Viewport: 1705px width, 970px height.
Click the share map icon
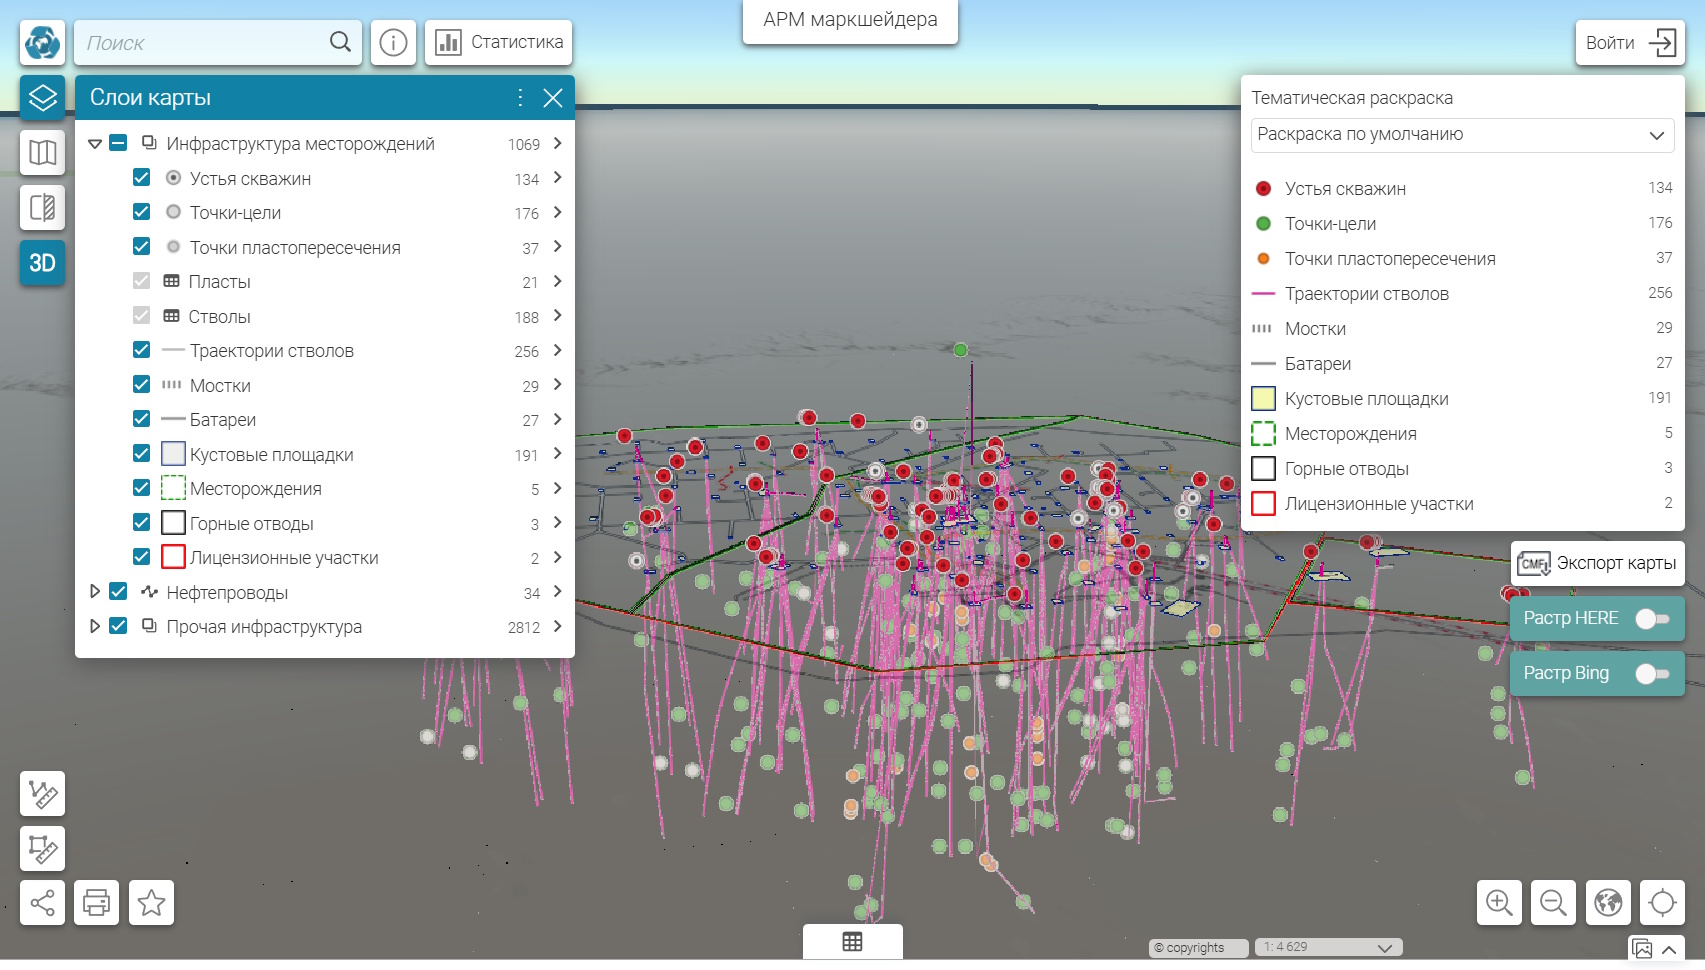(x=42, y=903)
